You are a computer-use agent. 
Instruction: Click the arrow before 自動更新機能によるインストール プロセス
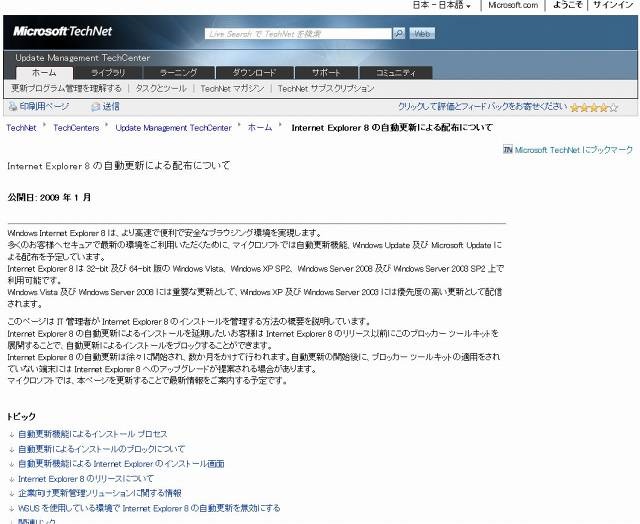[x=12, y=435]
